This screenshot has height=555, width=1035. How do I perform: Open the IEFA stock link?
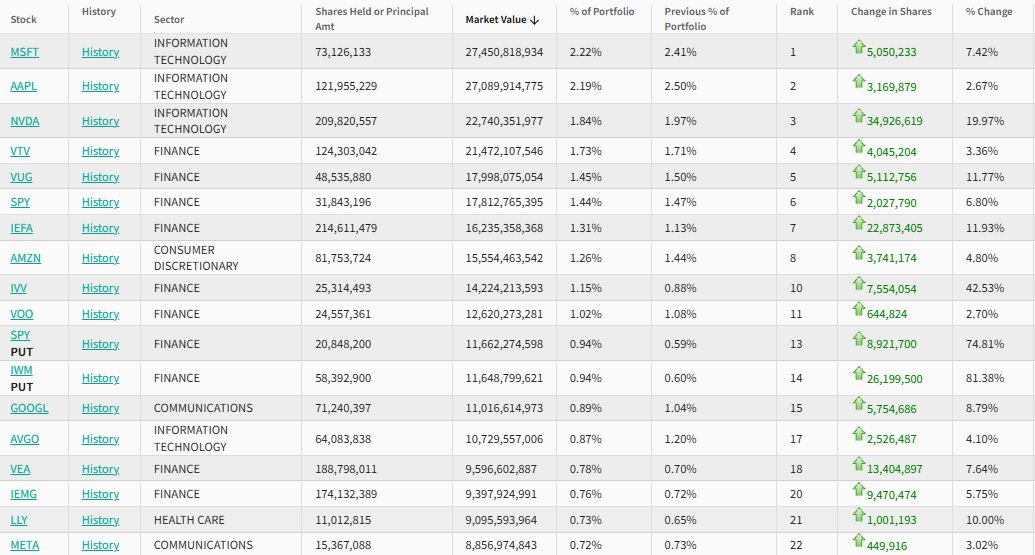click(x=22, y=228)
